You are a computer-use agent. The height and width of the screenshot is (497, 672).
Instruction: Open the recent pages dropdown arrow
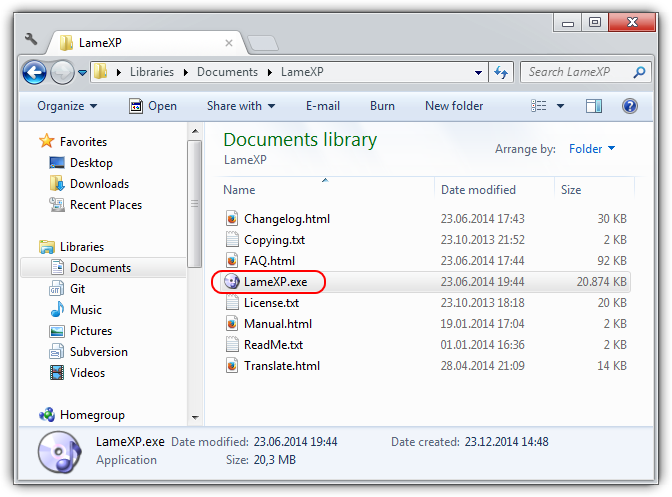(x=83, y=73)
